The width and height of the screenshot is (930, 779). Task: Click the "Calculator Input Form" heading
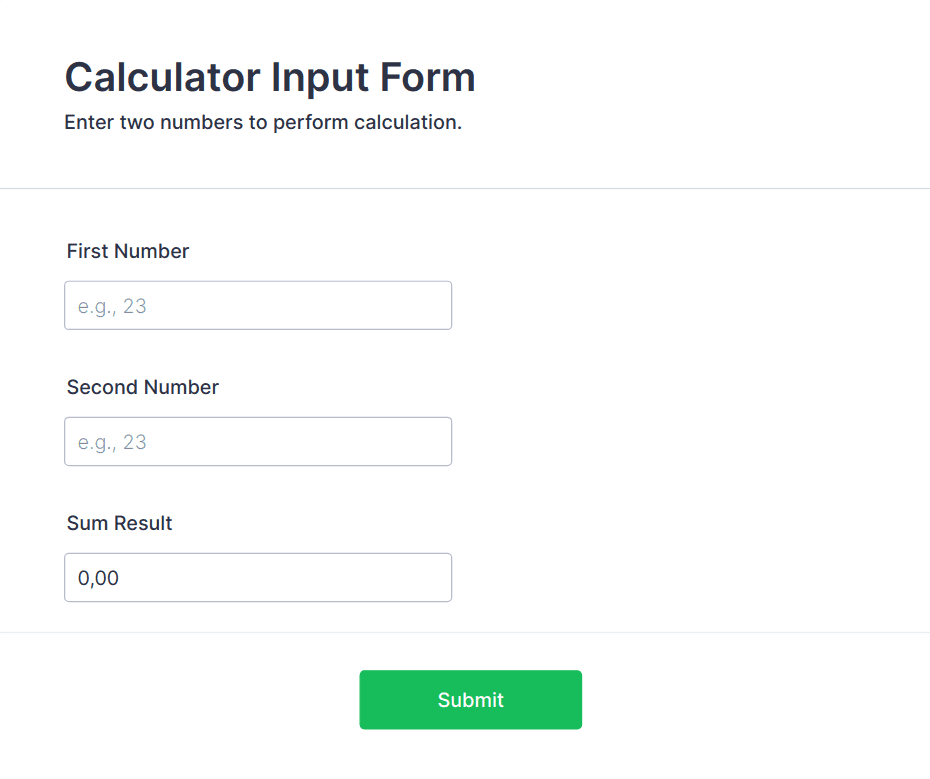(x=270, y=77)
